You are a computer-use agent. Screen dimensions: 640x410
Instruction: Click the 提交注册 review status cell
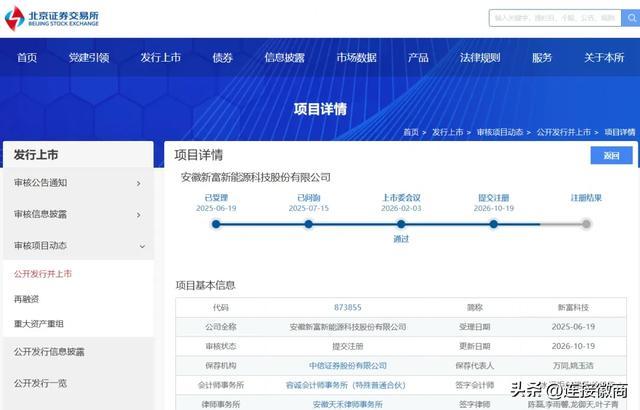click(348, 346)
